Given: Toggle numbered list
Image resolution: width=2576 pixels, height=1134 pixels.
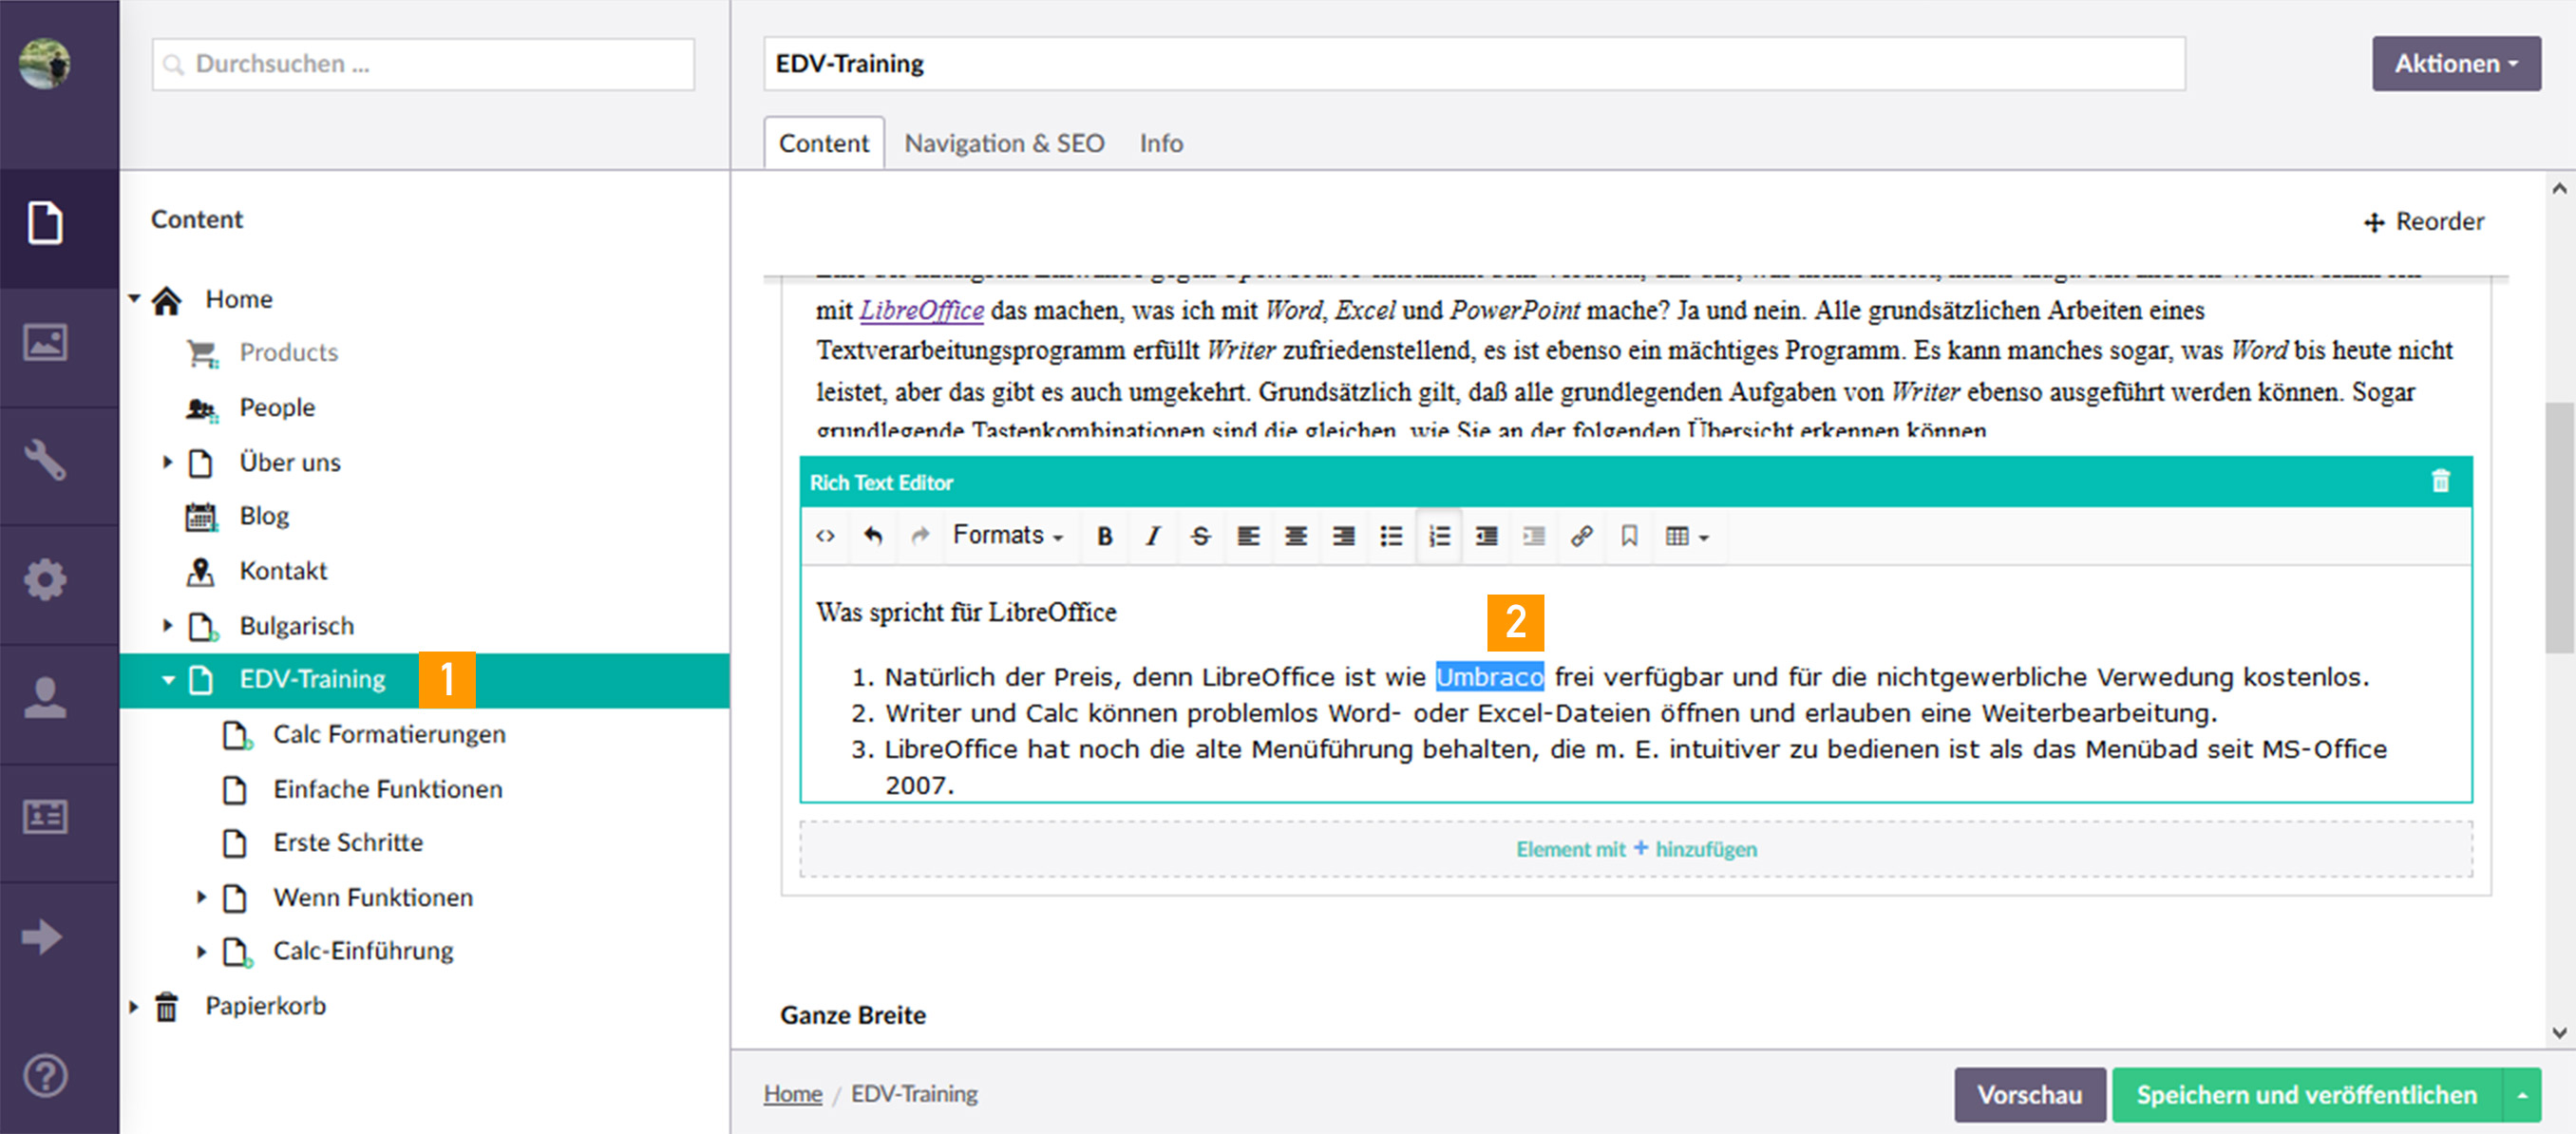Looking at the screenshot, I should [x=1439, y=536].
